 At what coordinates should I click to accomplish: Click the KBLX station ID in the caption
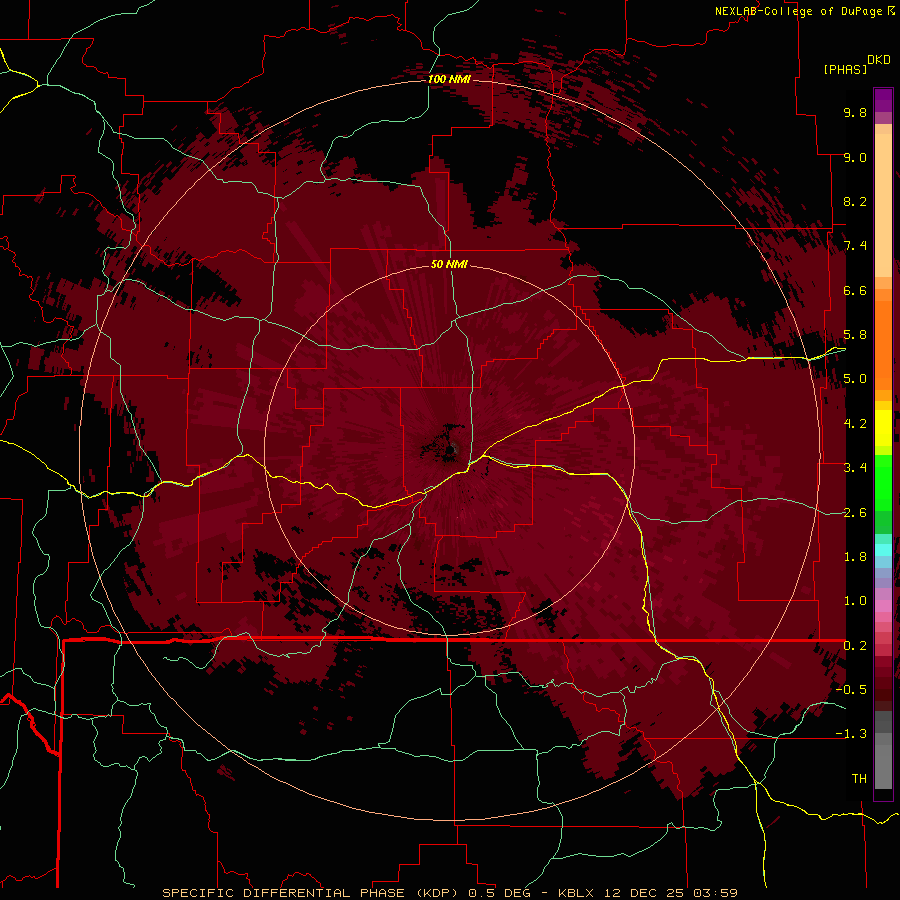[577, 893]
